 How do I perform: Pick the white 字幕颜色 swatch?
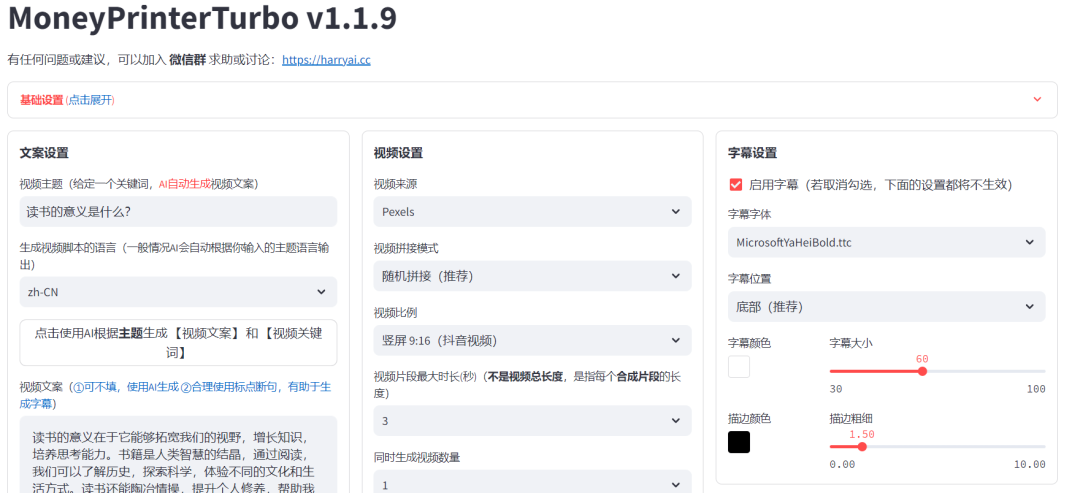tap(739, 367)
